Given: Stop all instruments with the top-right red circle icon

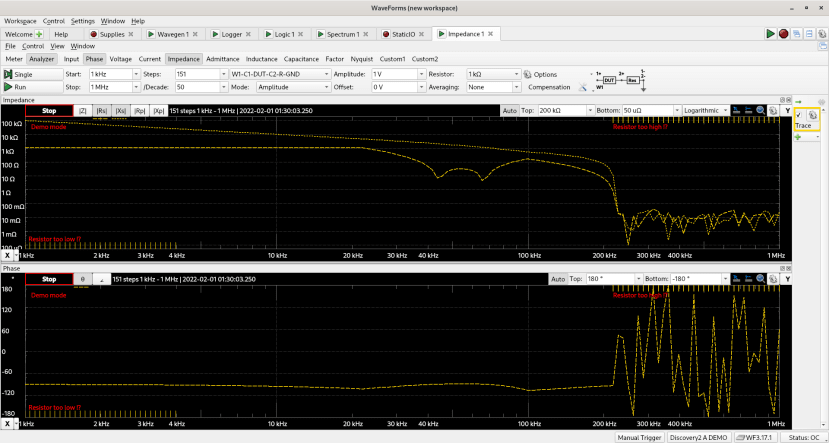Looking at the screenshot, I should (784, 34).
